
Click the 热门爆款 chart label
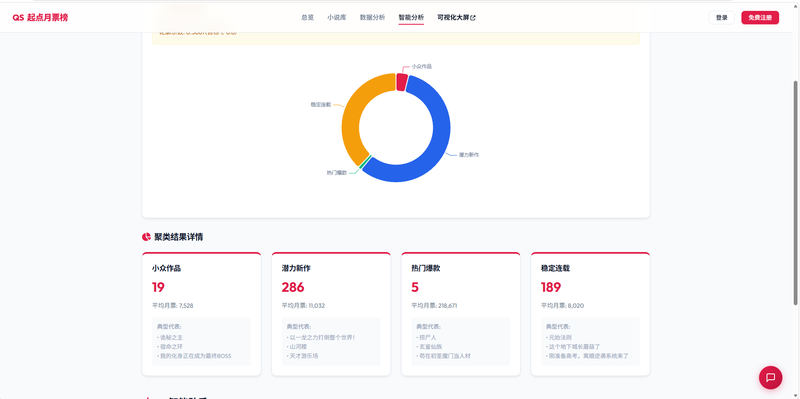pyautogui.click(x=337, y=172)
